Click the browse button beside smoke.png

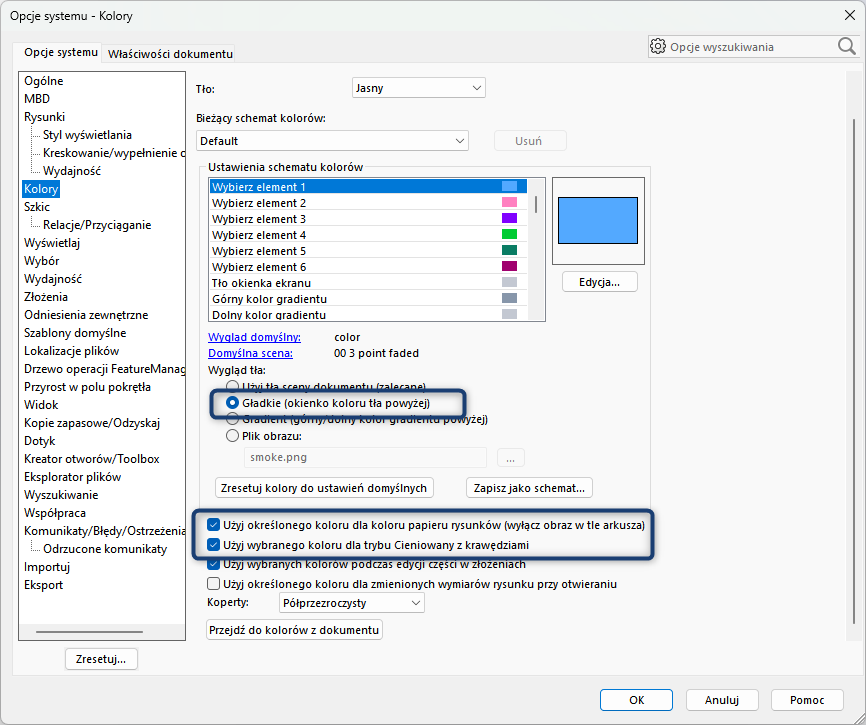[x=510, y=458]
